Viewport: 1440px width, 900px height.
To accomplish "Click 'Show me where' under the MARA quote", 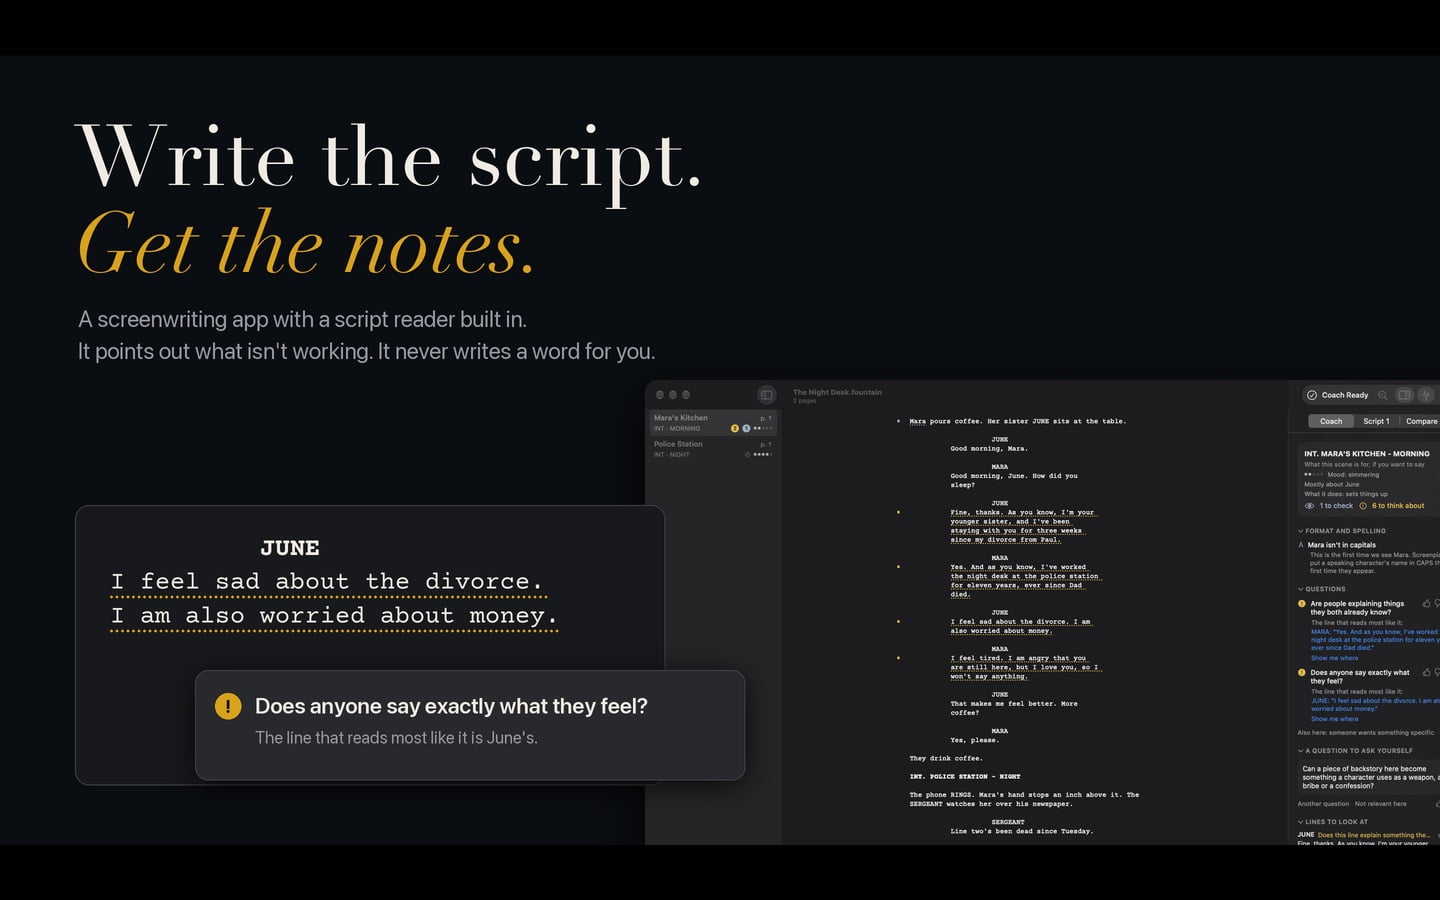I will (x=1335, y=658).
